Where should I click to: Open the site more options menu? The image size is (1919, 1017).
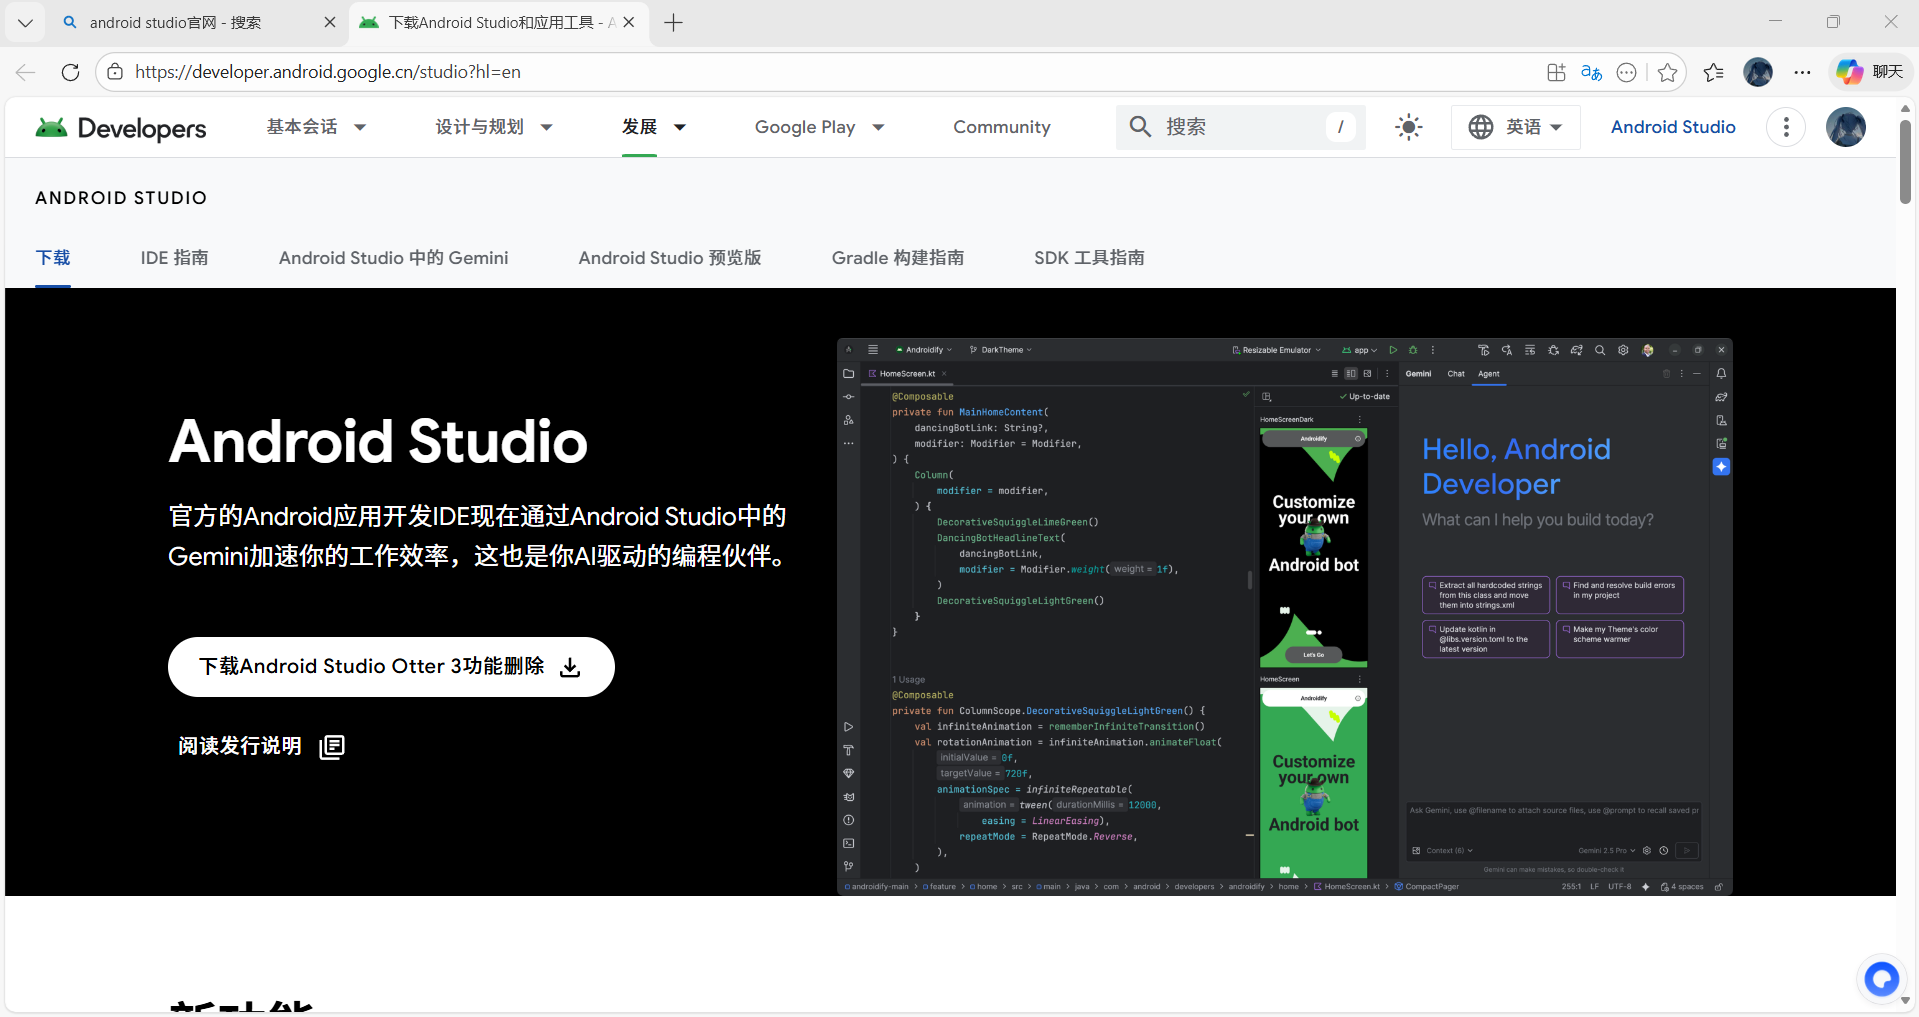click(1786, 127)
